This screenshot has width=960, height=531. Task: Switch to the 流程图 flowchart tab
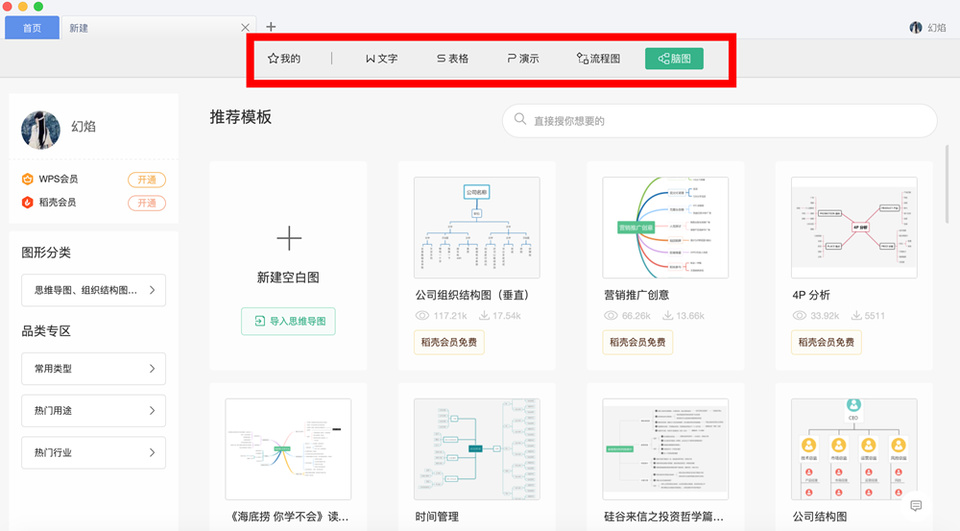click(x=598, y=59)
